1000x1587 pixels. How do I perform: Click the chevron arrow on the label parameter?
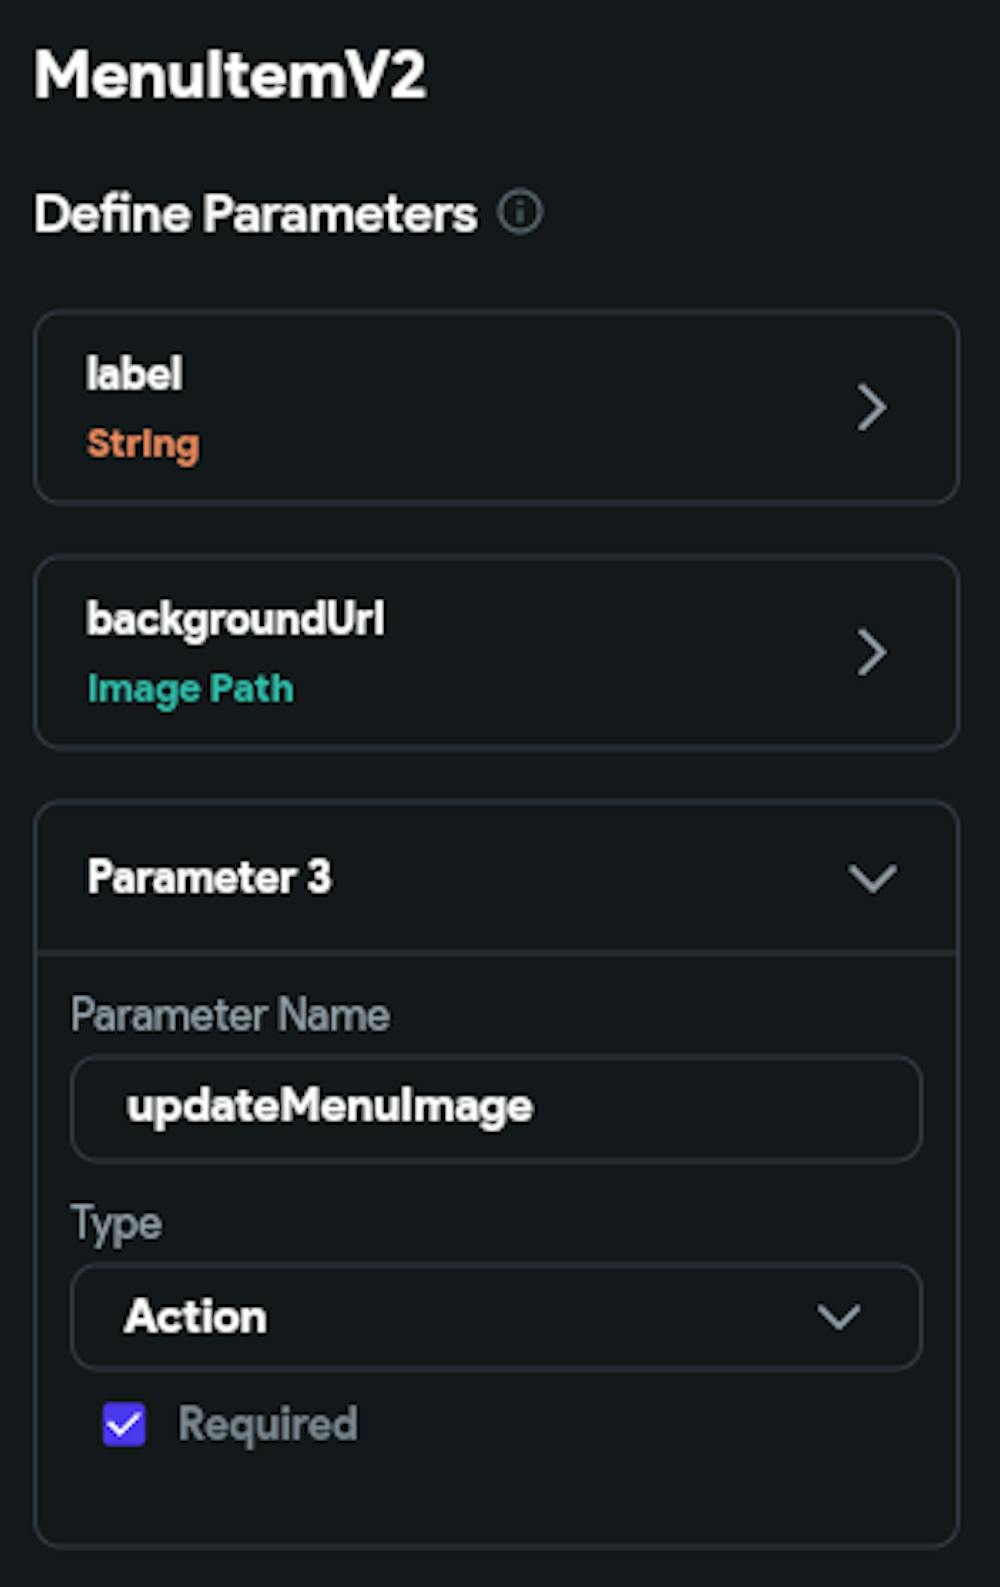pyautogui.click(x=872, y=407)
